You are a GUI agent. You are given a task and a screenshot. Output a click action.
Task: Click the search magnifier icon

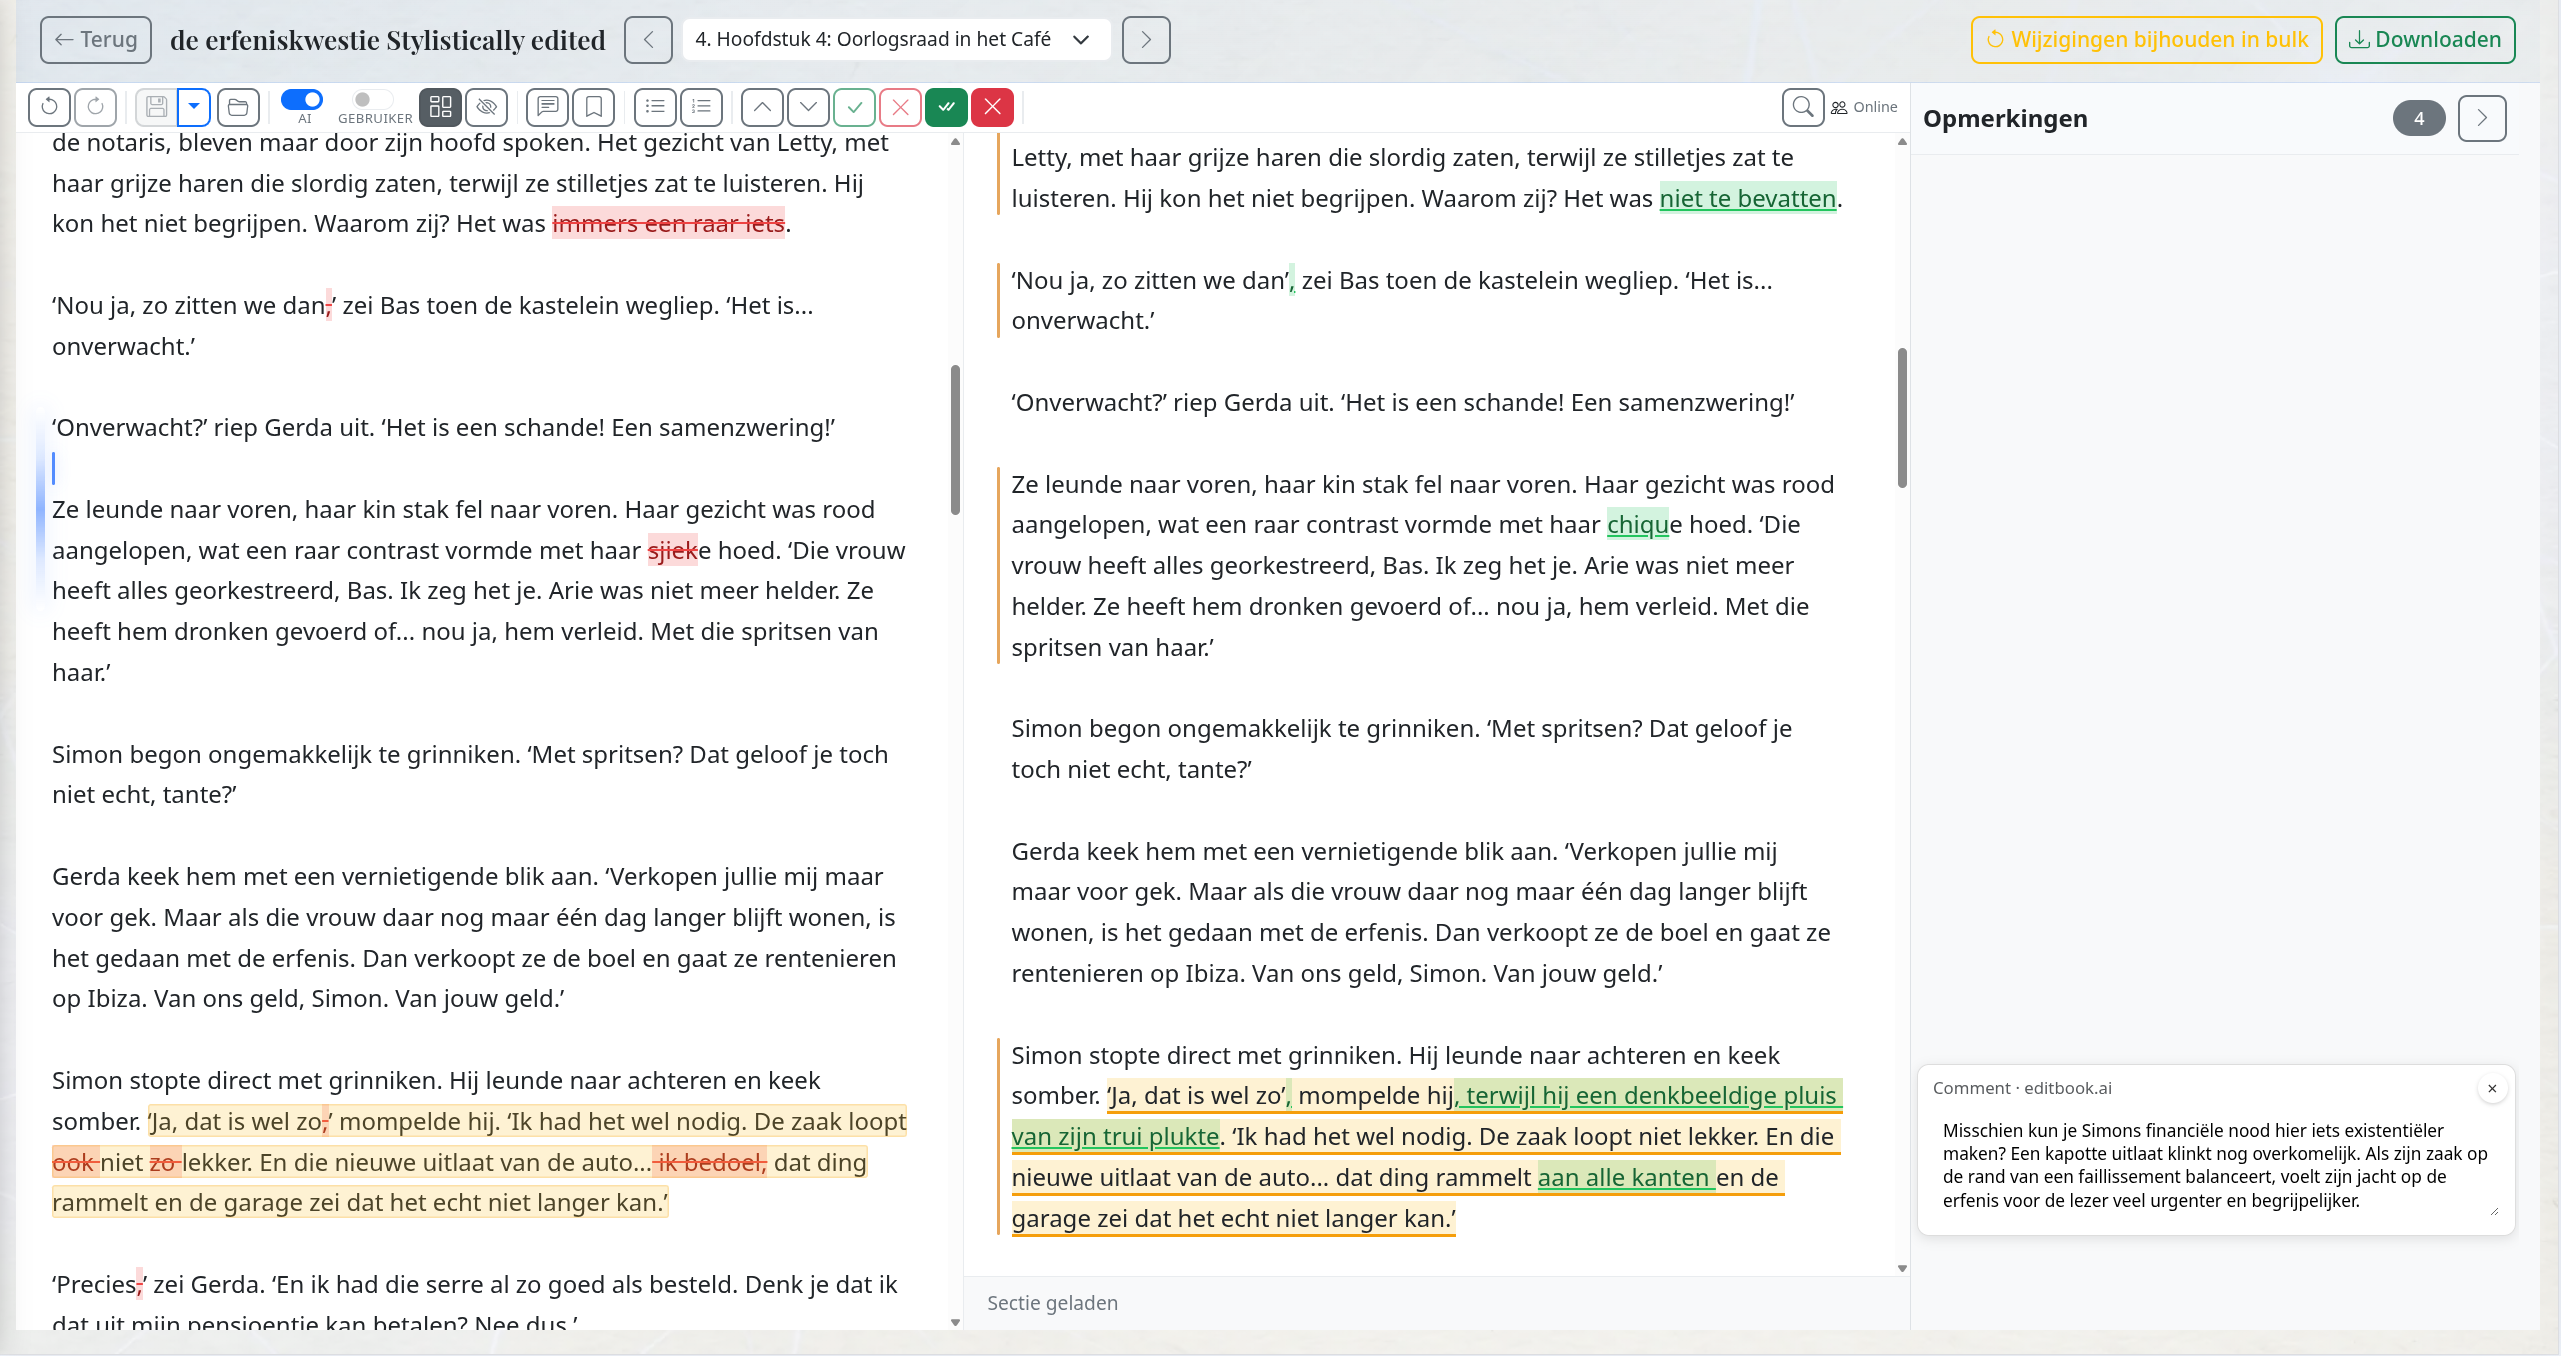pyautogui.click(x=1803, y=107)
